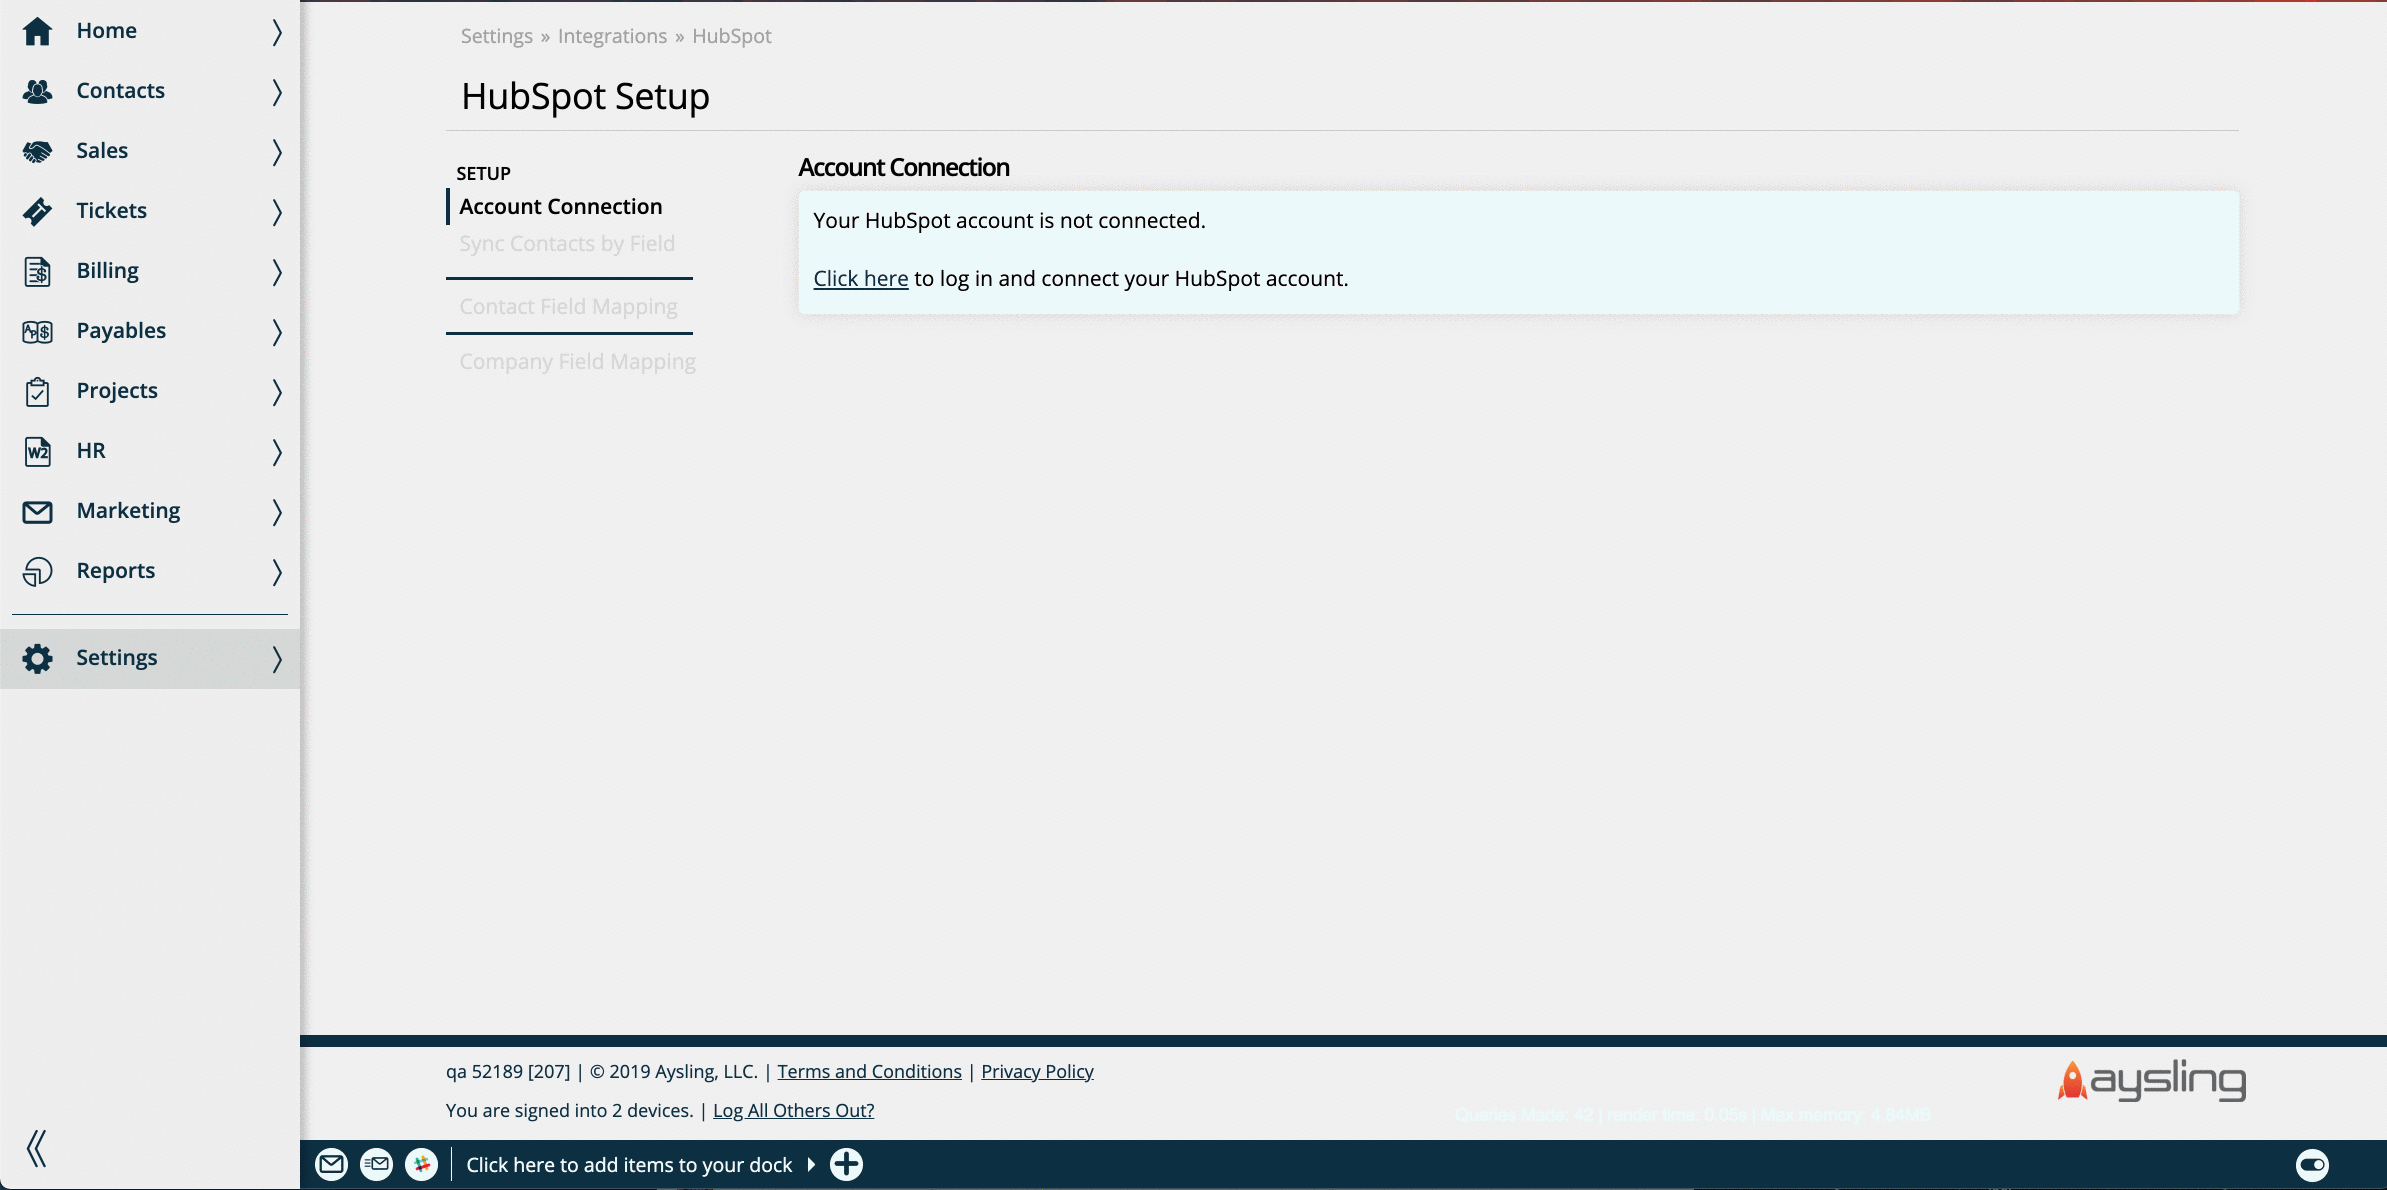Viewport: 2387px width, 1190px height.
Task: Select the Sync Contacts by Field tab
Action: pos(567,244)
